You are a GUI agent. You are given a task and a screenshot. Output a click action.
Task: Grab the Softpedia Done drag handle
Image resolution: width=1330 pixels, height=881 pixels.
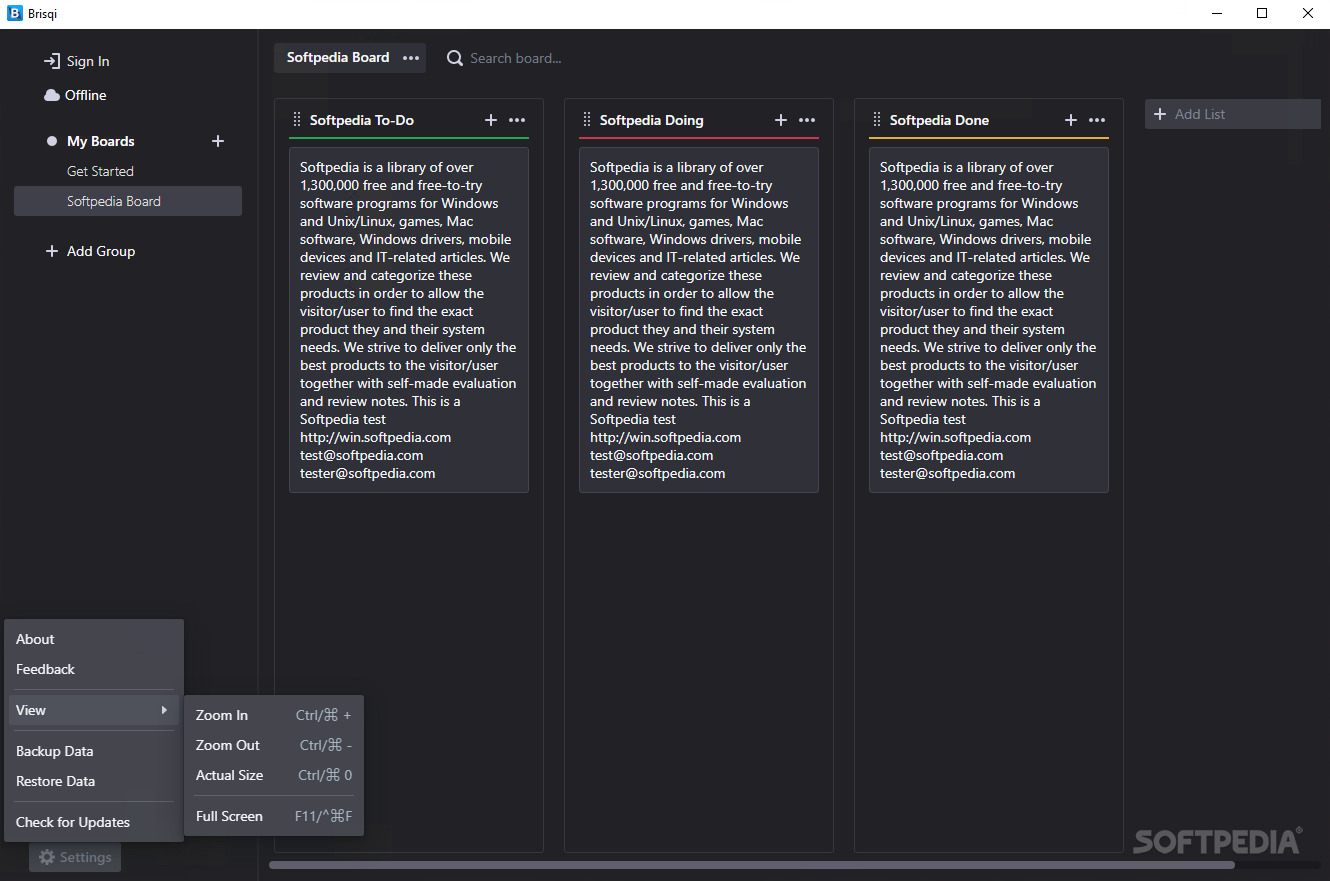click(877, 120)
